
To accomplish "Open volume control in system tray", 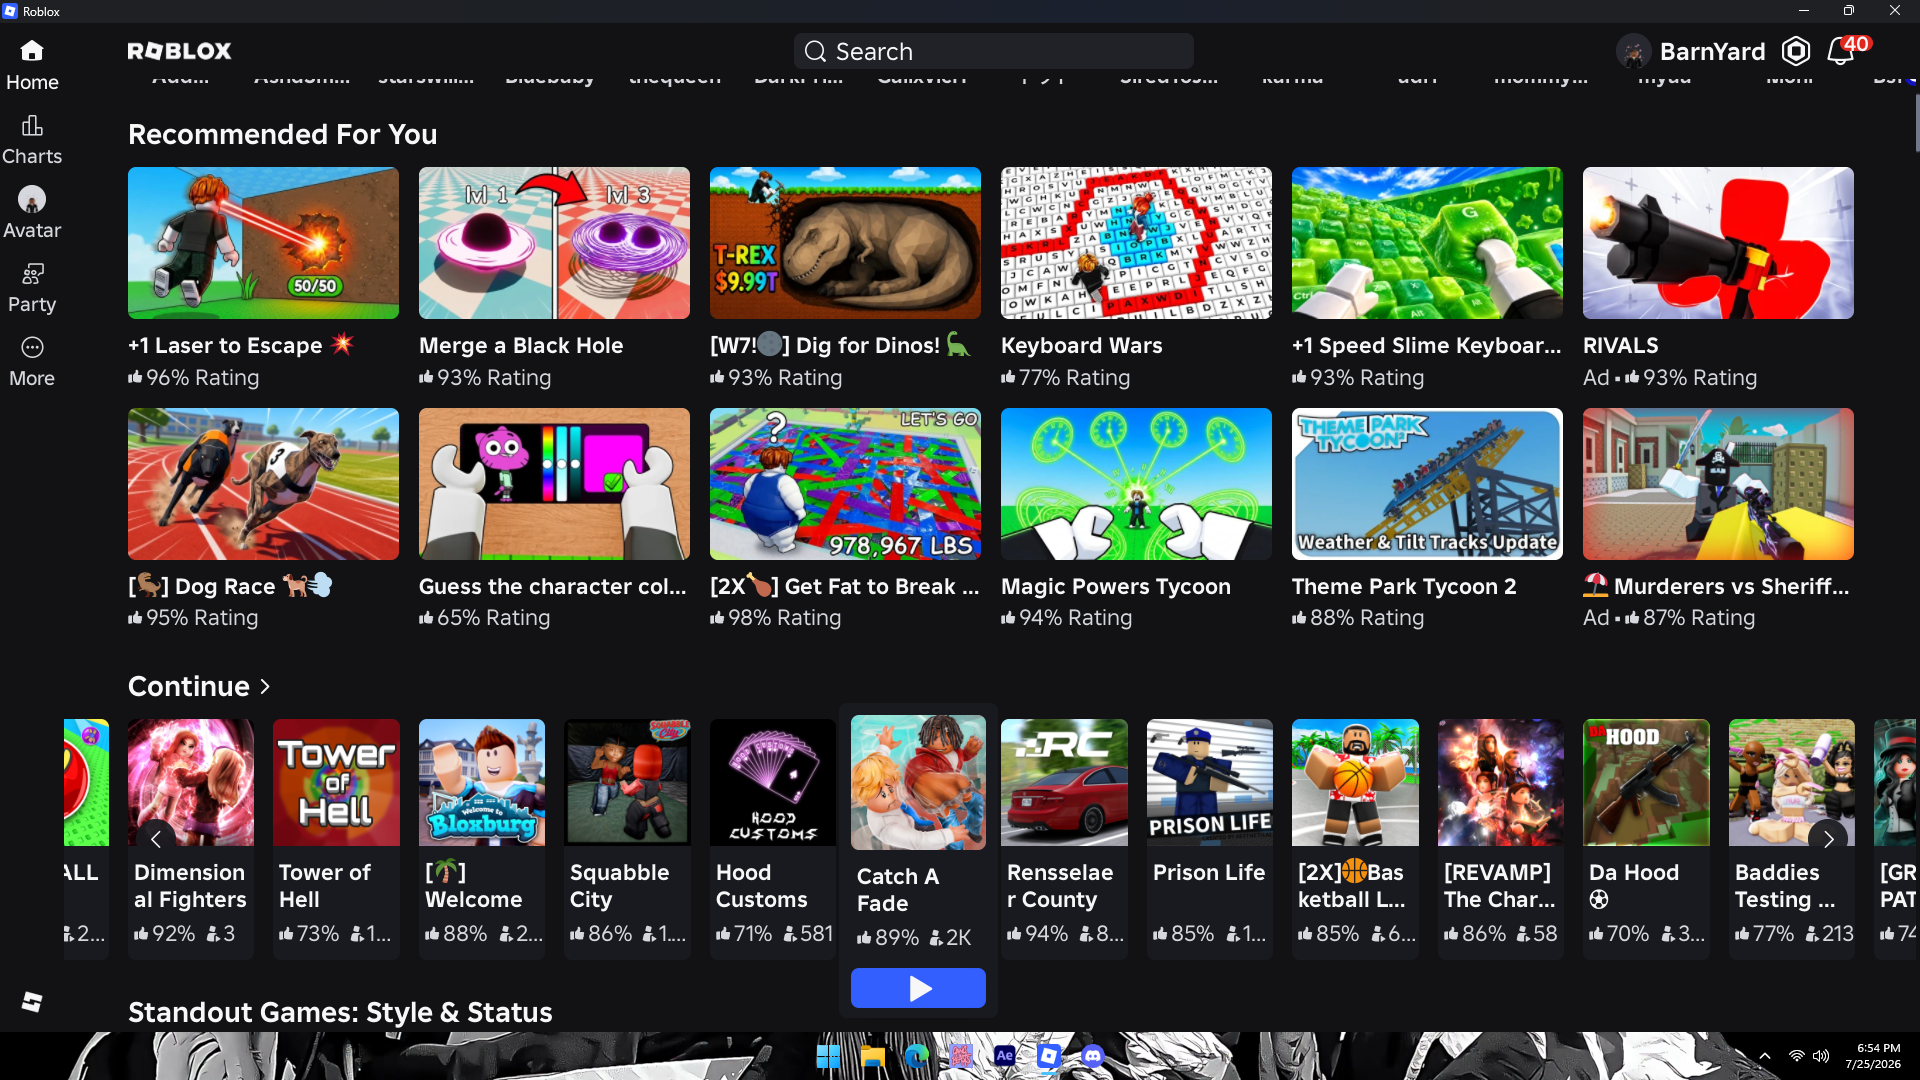I will click(1821, 1056).
